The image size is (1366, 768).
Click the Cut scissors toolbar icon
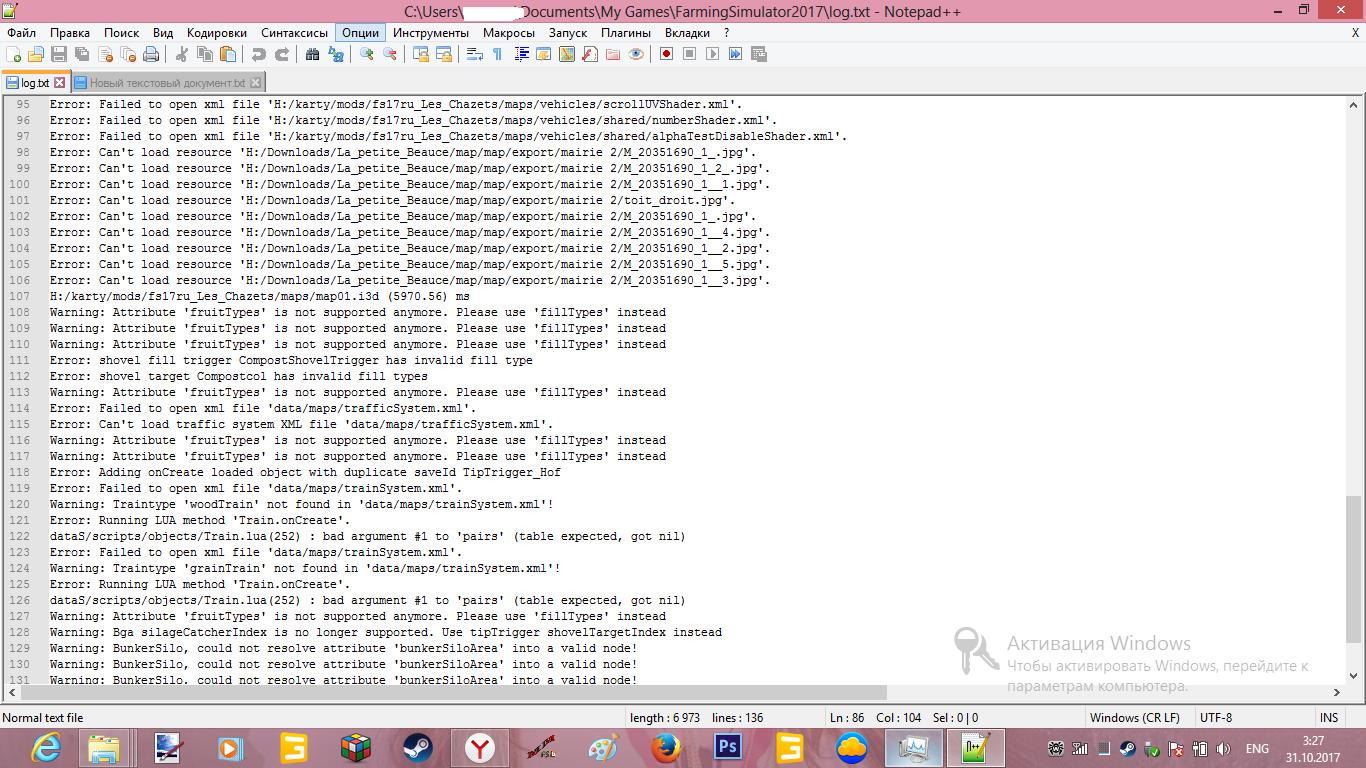182,54
